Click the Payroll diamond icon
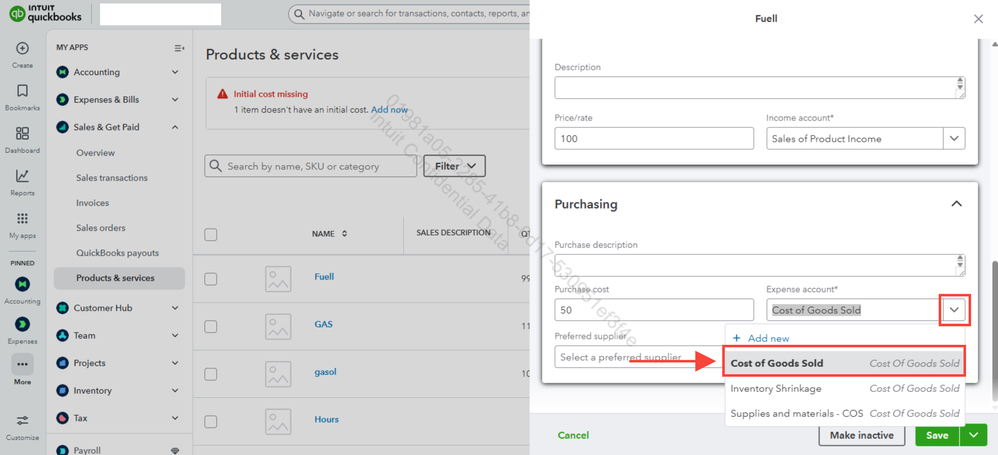This screenshot has width=998, height=455. [176, 451]
